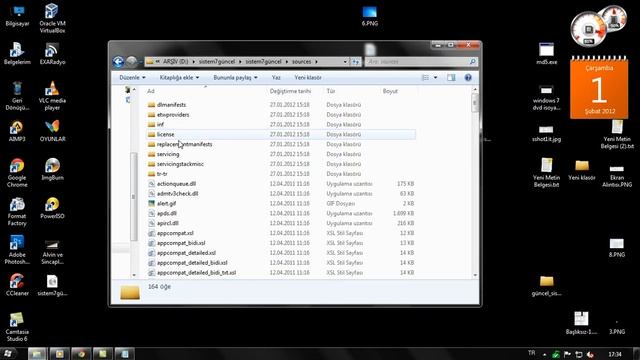The height and width of the screenshot is (360, 640).
Task: Select the Yeni klasör desktop folder
Action: (582, 169)
